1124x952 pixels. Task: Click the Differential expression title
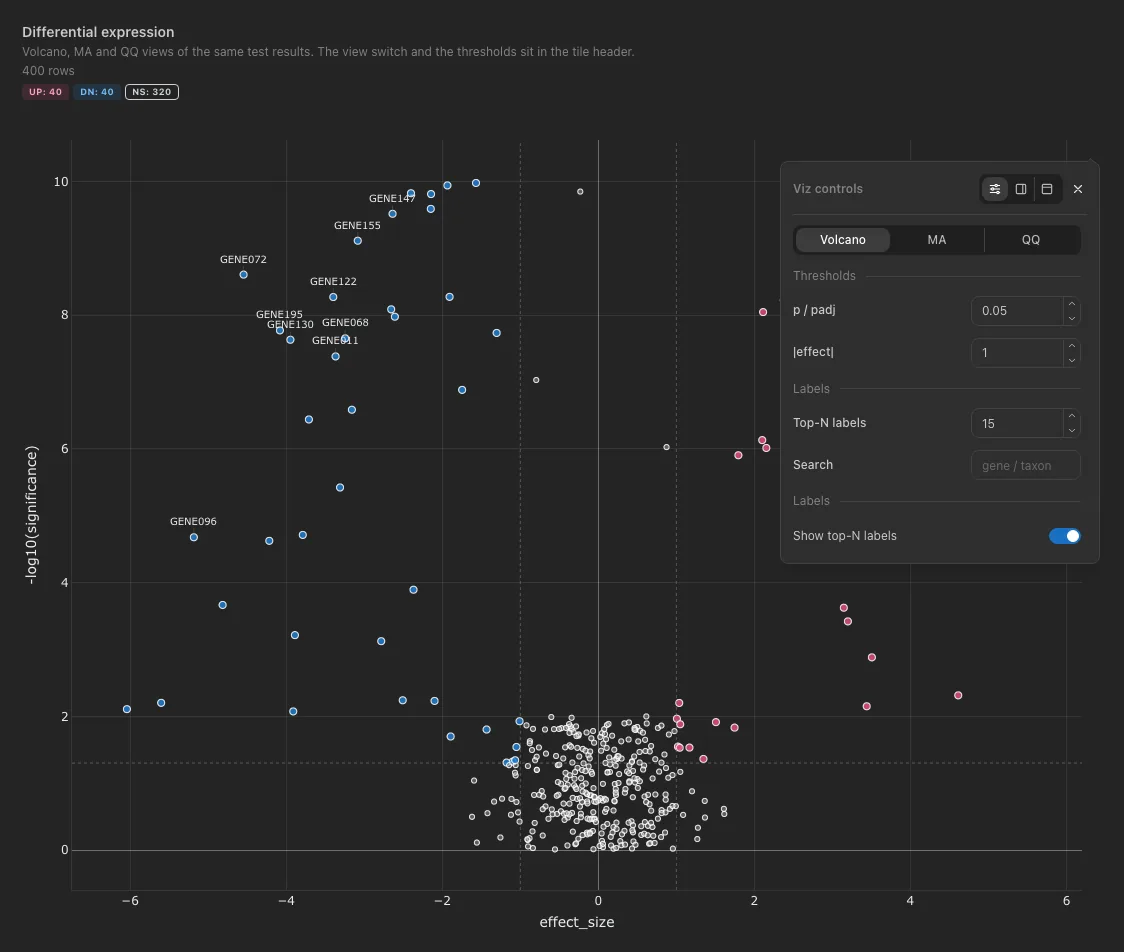98,32
